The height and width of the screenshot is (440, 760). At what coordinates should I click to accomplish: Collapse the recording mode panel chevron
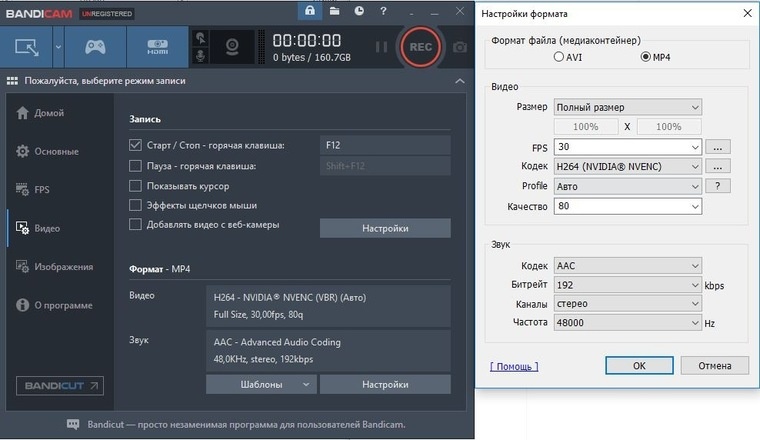point(460,81)
